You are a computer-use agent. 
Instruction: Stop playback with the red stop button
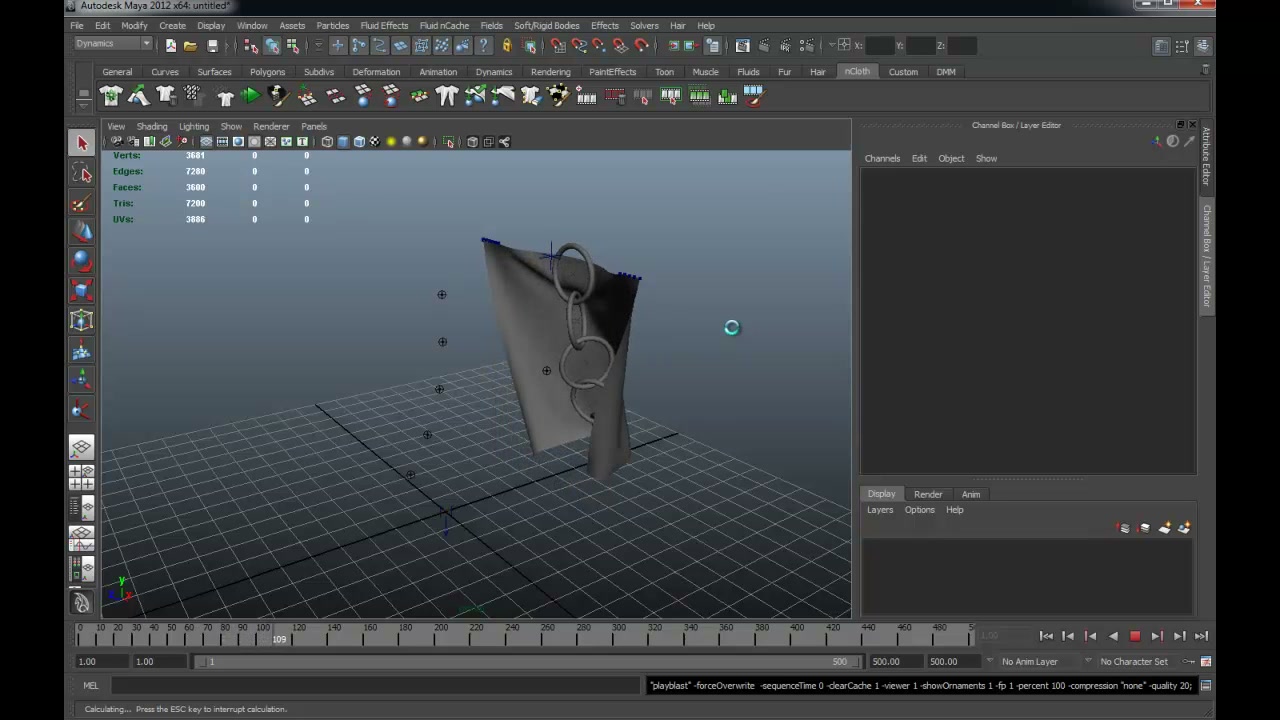coord(1135,636)
